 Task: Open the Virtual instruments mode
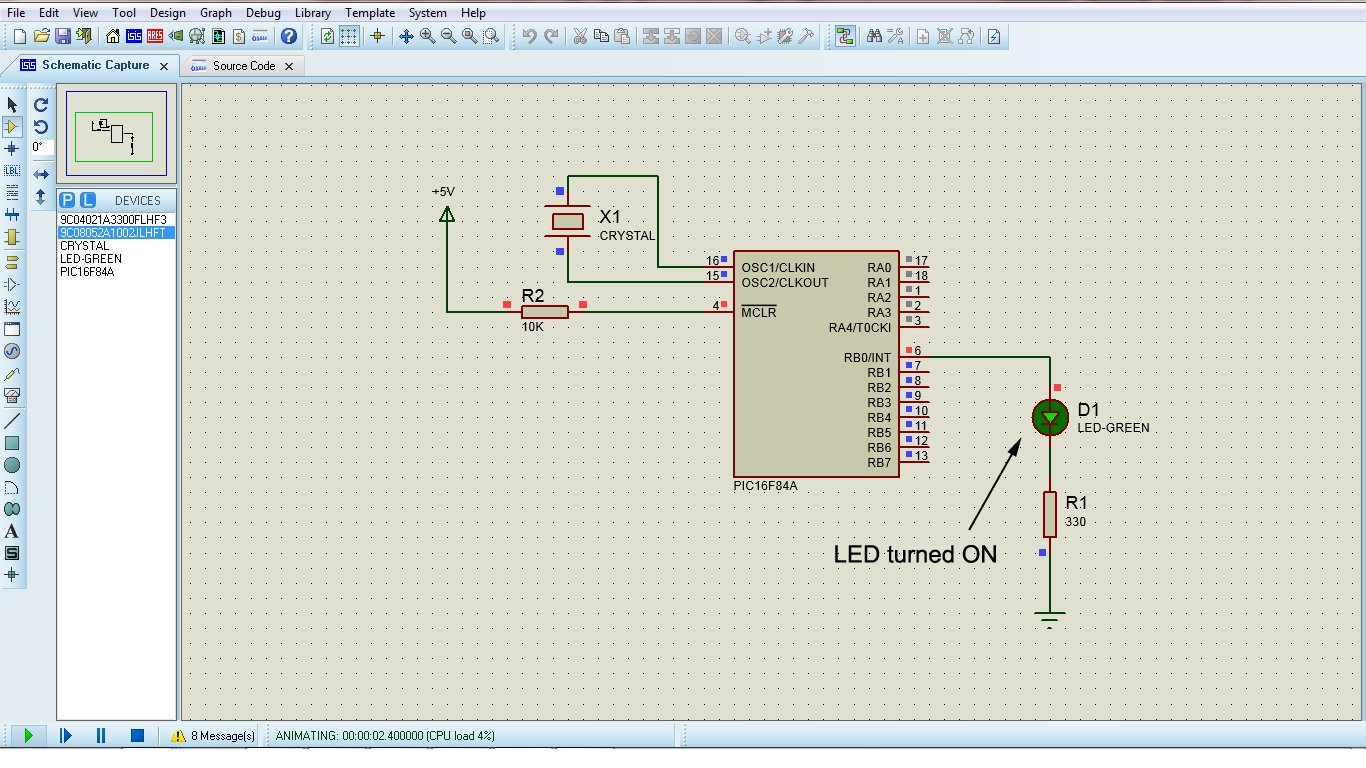[x=12, y=396]
